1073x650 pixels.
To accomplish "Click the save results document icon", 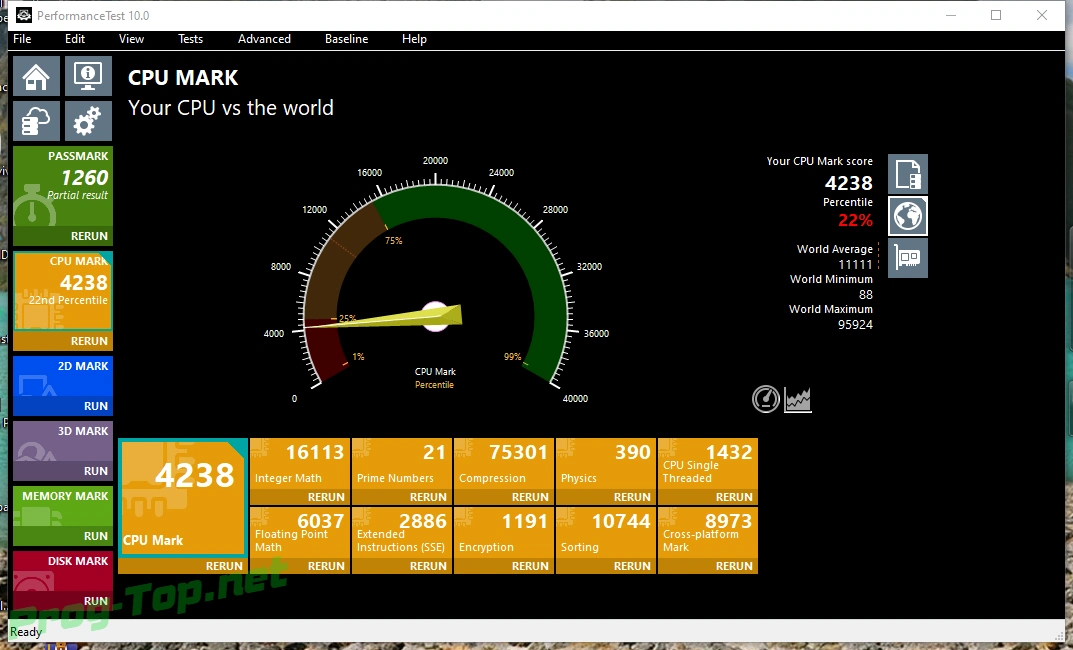I will click(x=907, y=174).
